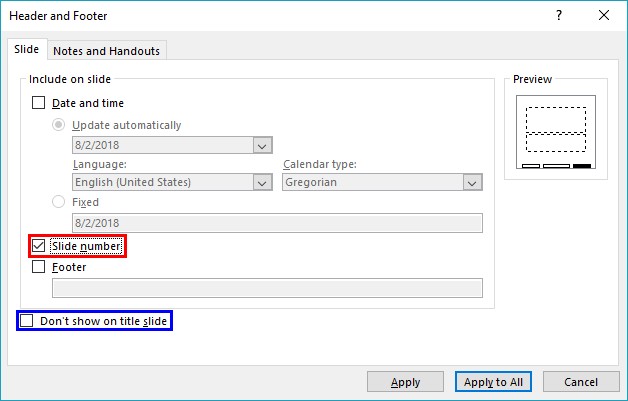Open the Calendar type Gregorian dropdown

[382, 182]
